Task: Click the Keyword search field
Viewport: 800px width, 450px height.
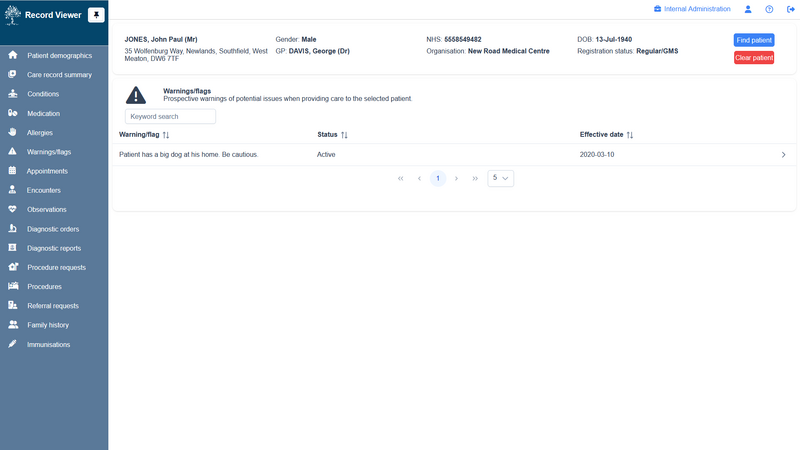Action: pos(170,116)
